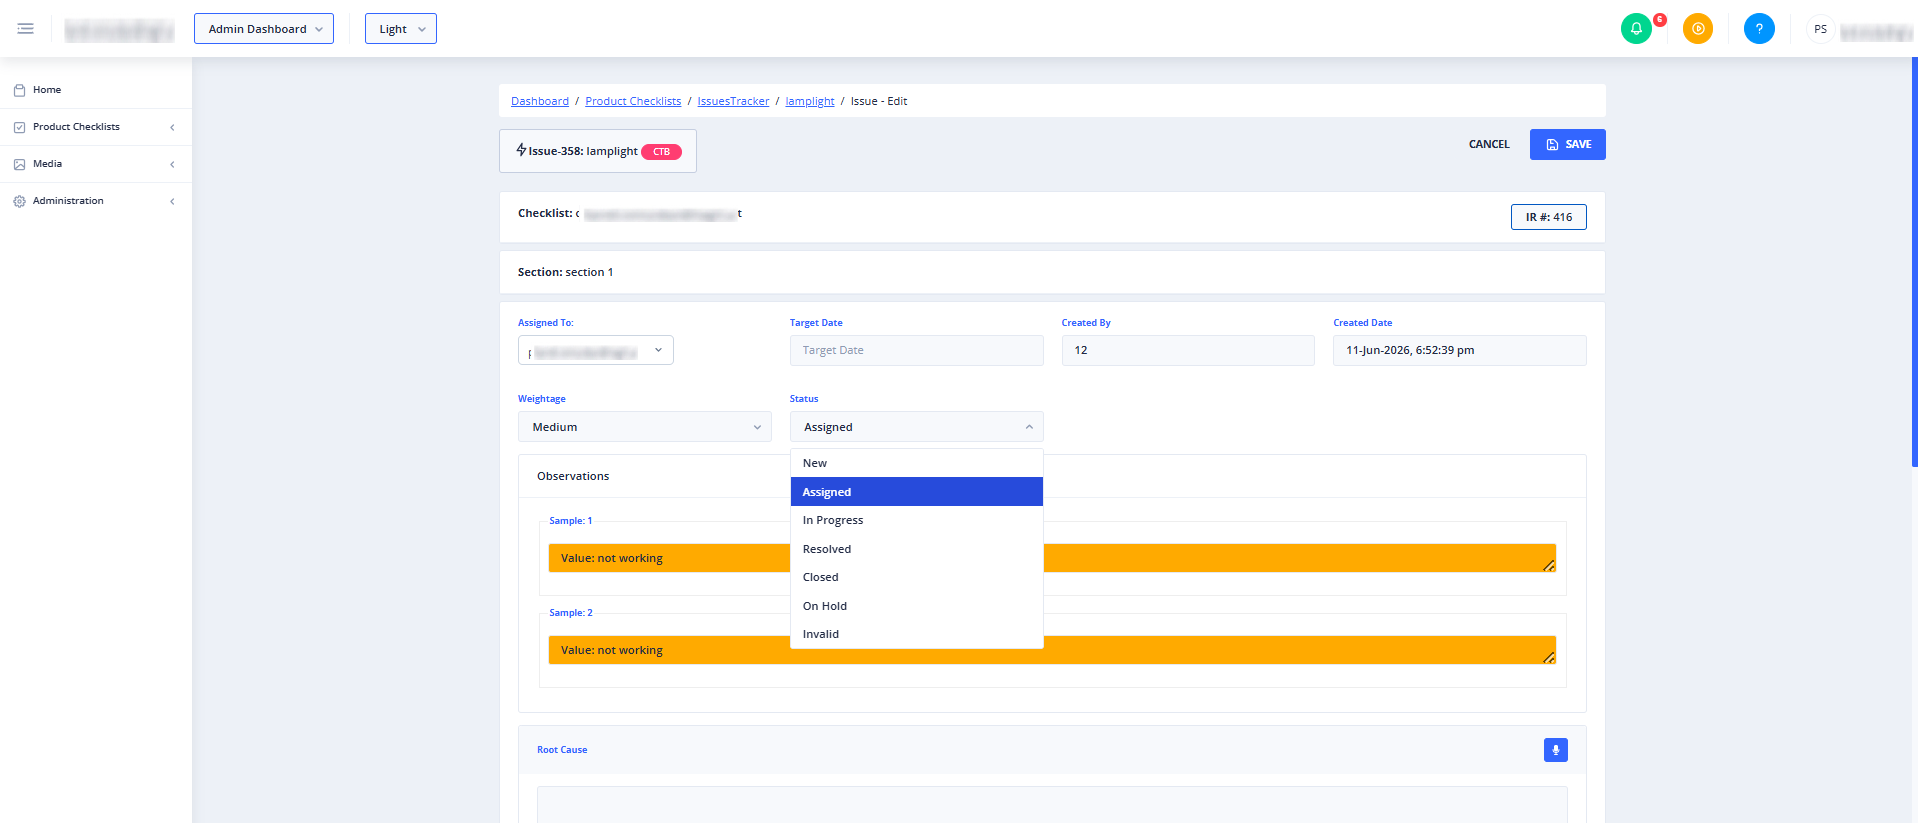Click the Sample 1 value text area
This screenshot has height=823, width=1918.
[x=1052, y=558]
